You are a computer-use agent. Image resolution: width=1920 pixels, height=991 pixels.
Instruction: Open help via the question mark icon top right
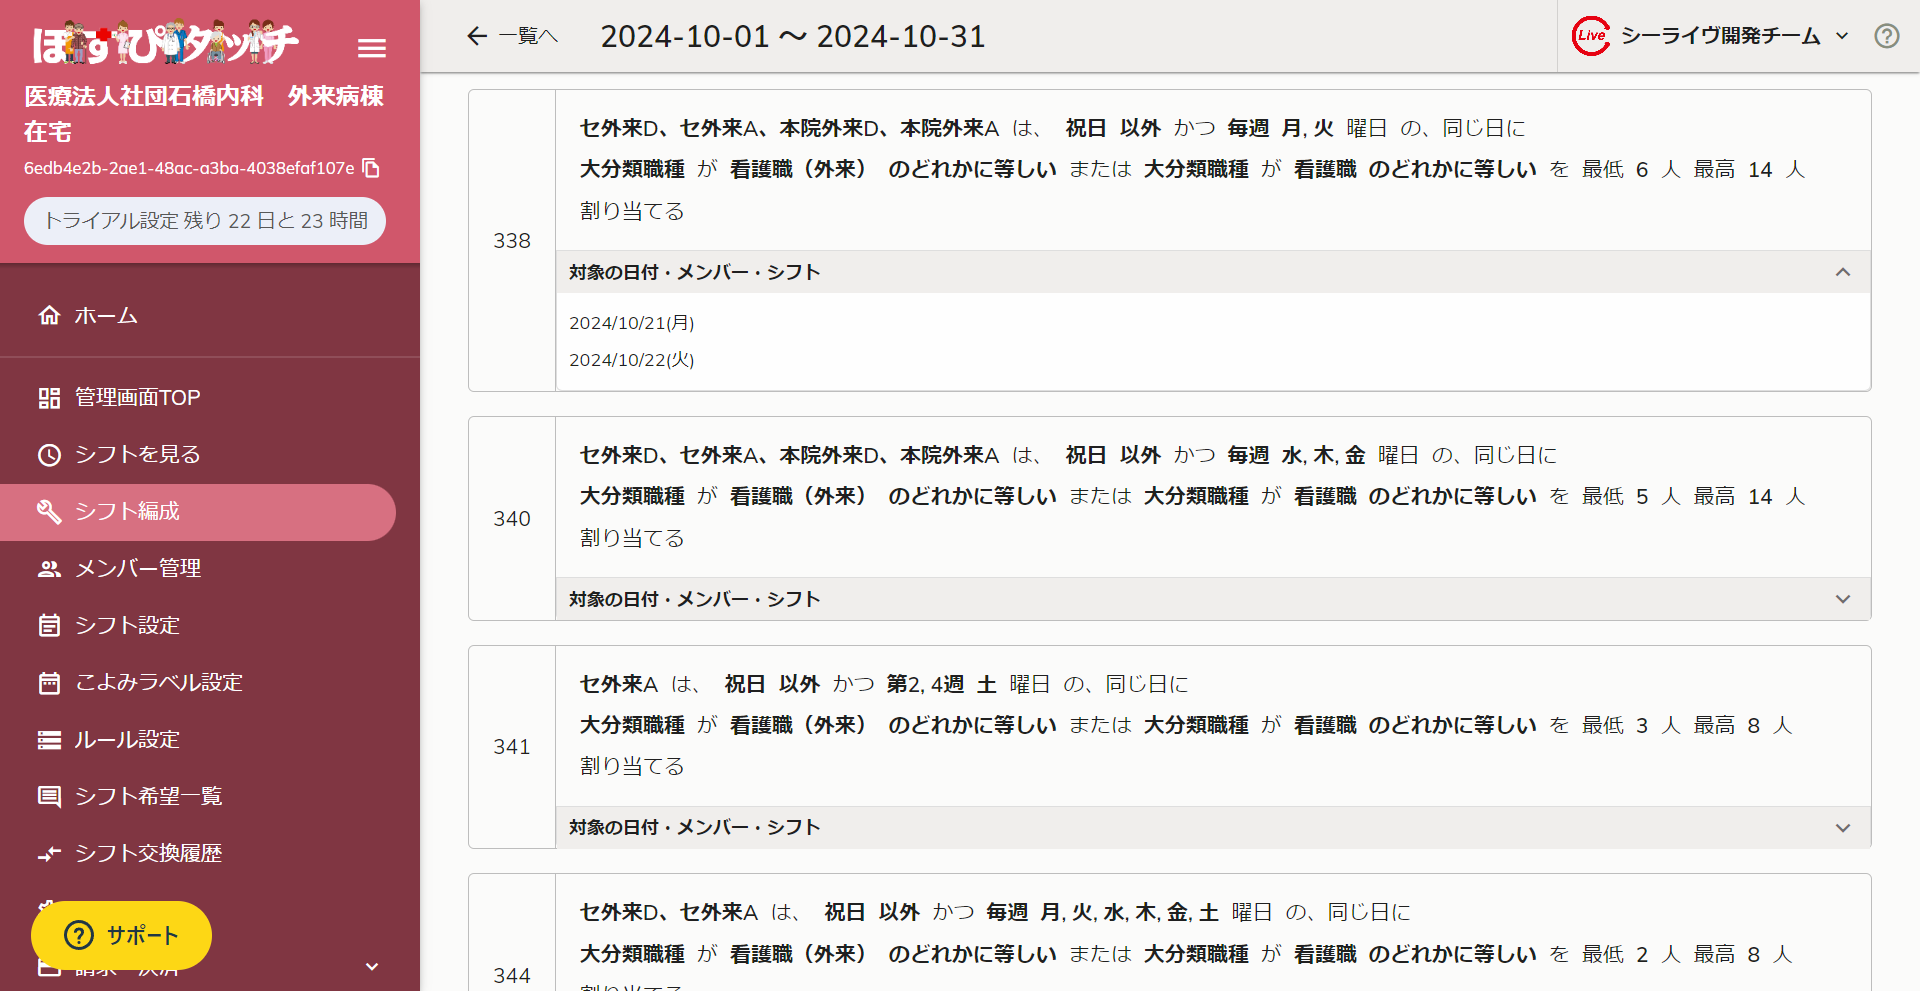pyautogui.click(x=1887, y=36)
